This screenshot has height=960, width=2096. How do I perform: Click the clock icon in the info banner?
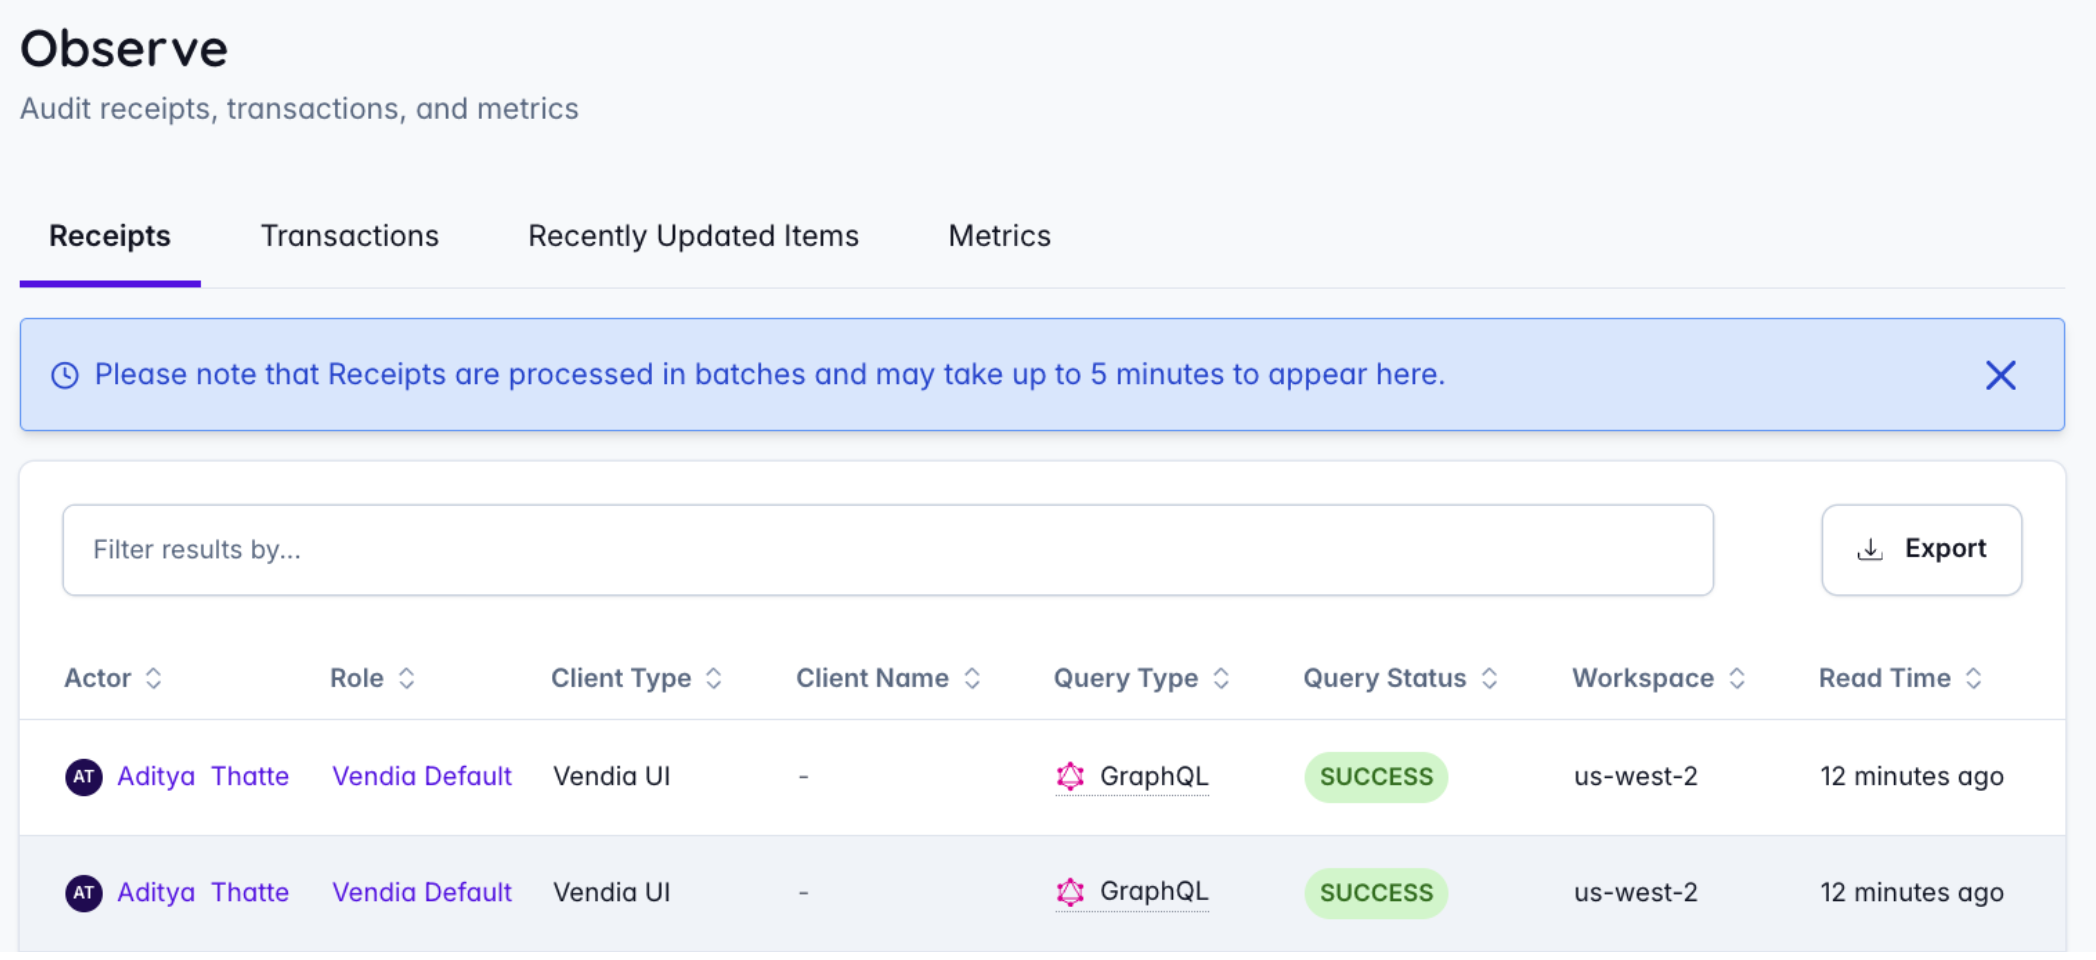tap(65, 375)
